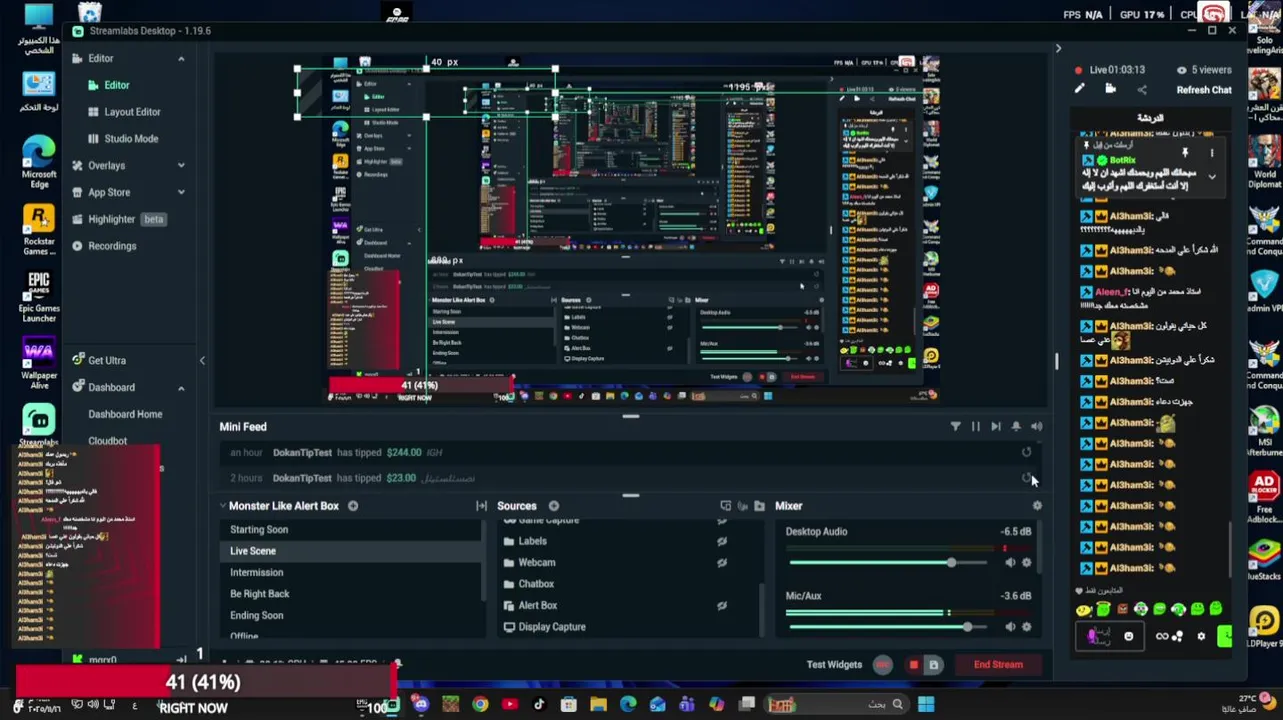Screen dimensions: 1283x720
Task: Start recording with REC button
Action: click(882, 665)
